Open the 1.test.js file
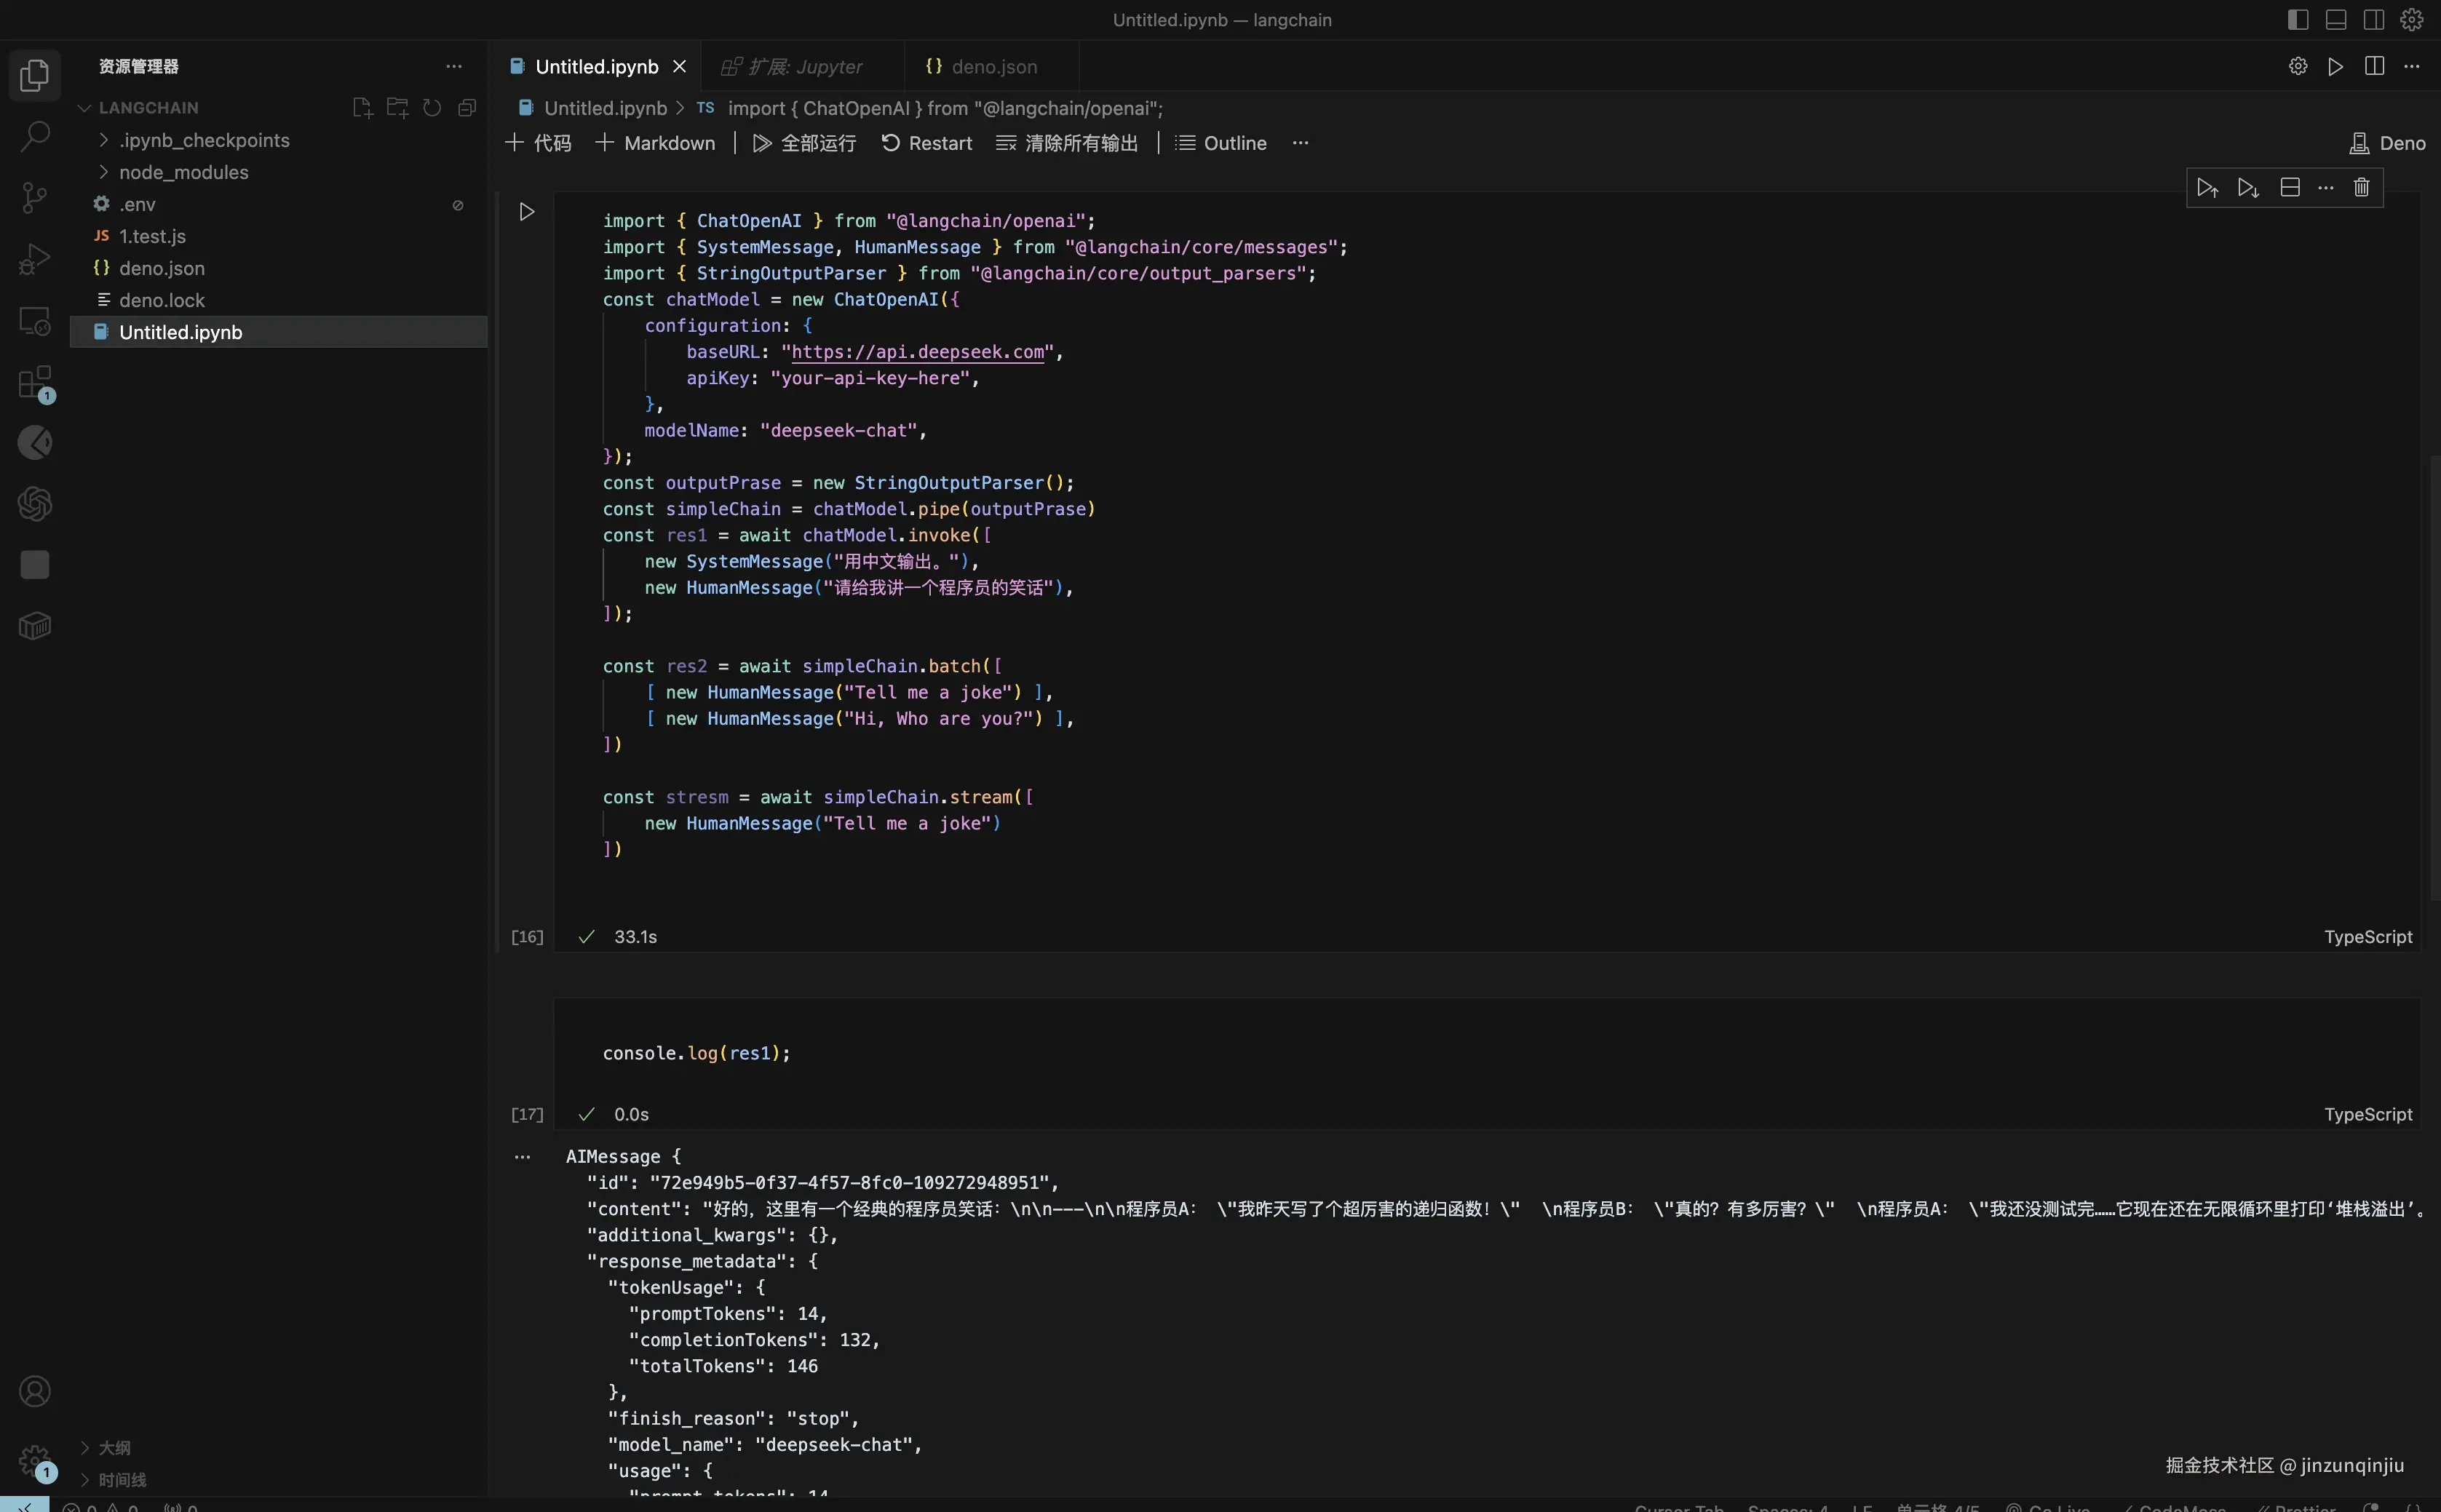 [x=152, y=236]
